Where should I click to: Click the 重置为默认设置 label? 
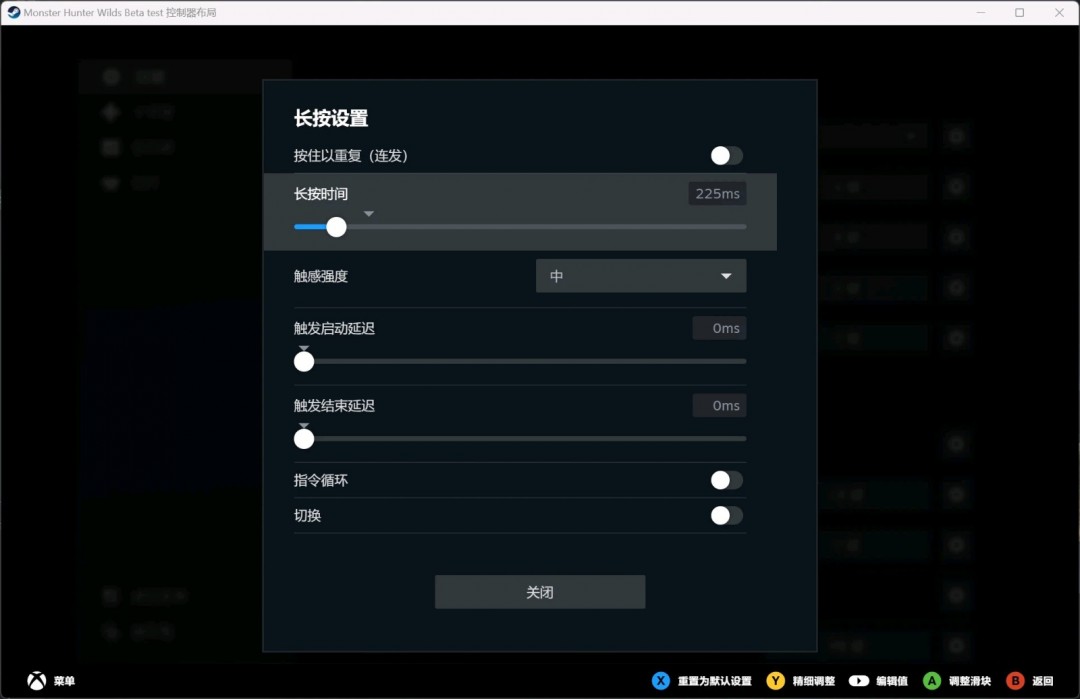(714, 682)
